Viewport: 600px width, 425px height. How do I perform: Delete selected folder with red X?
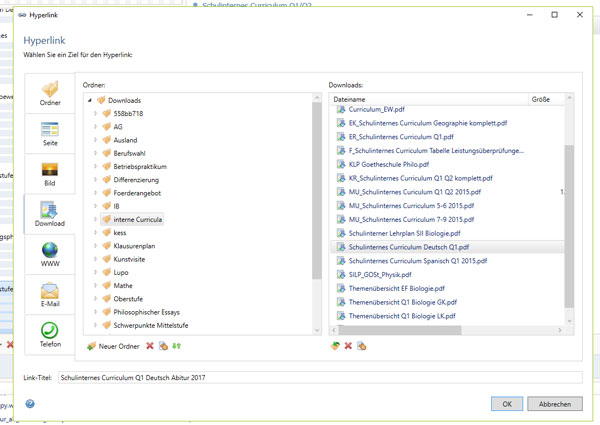tap(150, 346)
